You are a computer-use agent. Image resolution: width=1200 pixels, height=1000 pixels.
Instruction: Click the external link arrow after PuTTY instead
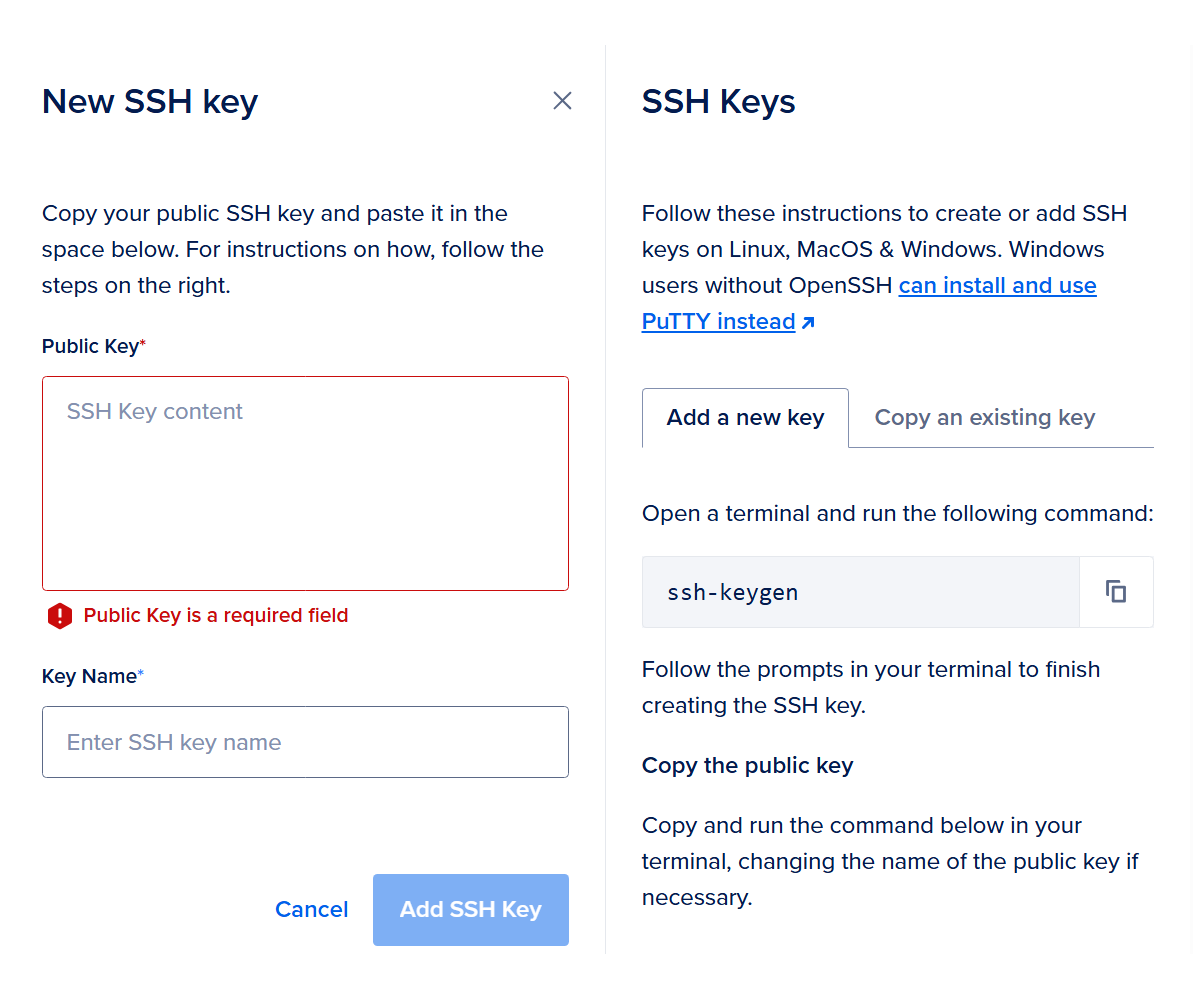[x=808, y=323]
